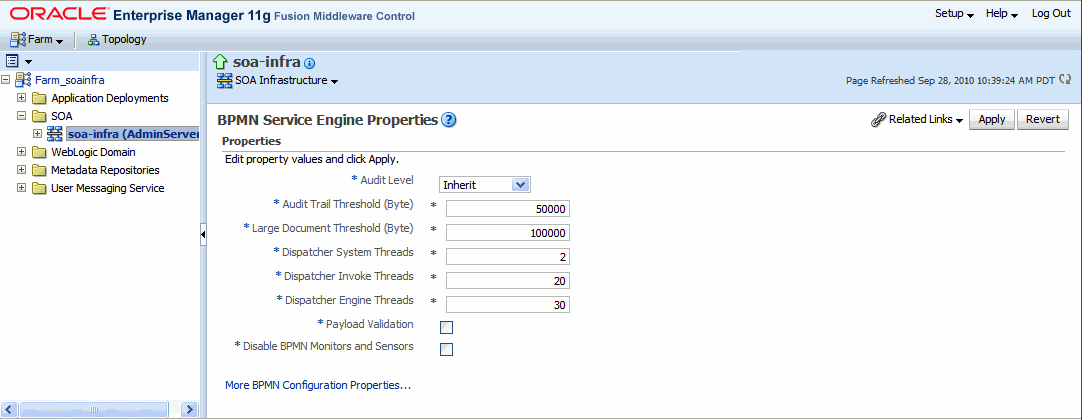Select the Metadata Repositories folder
This screenshot has height=420, width=1082.
click(x=105, y=170)
